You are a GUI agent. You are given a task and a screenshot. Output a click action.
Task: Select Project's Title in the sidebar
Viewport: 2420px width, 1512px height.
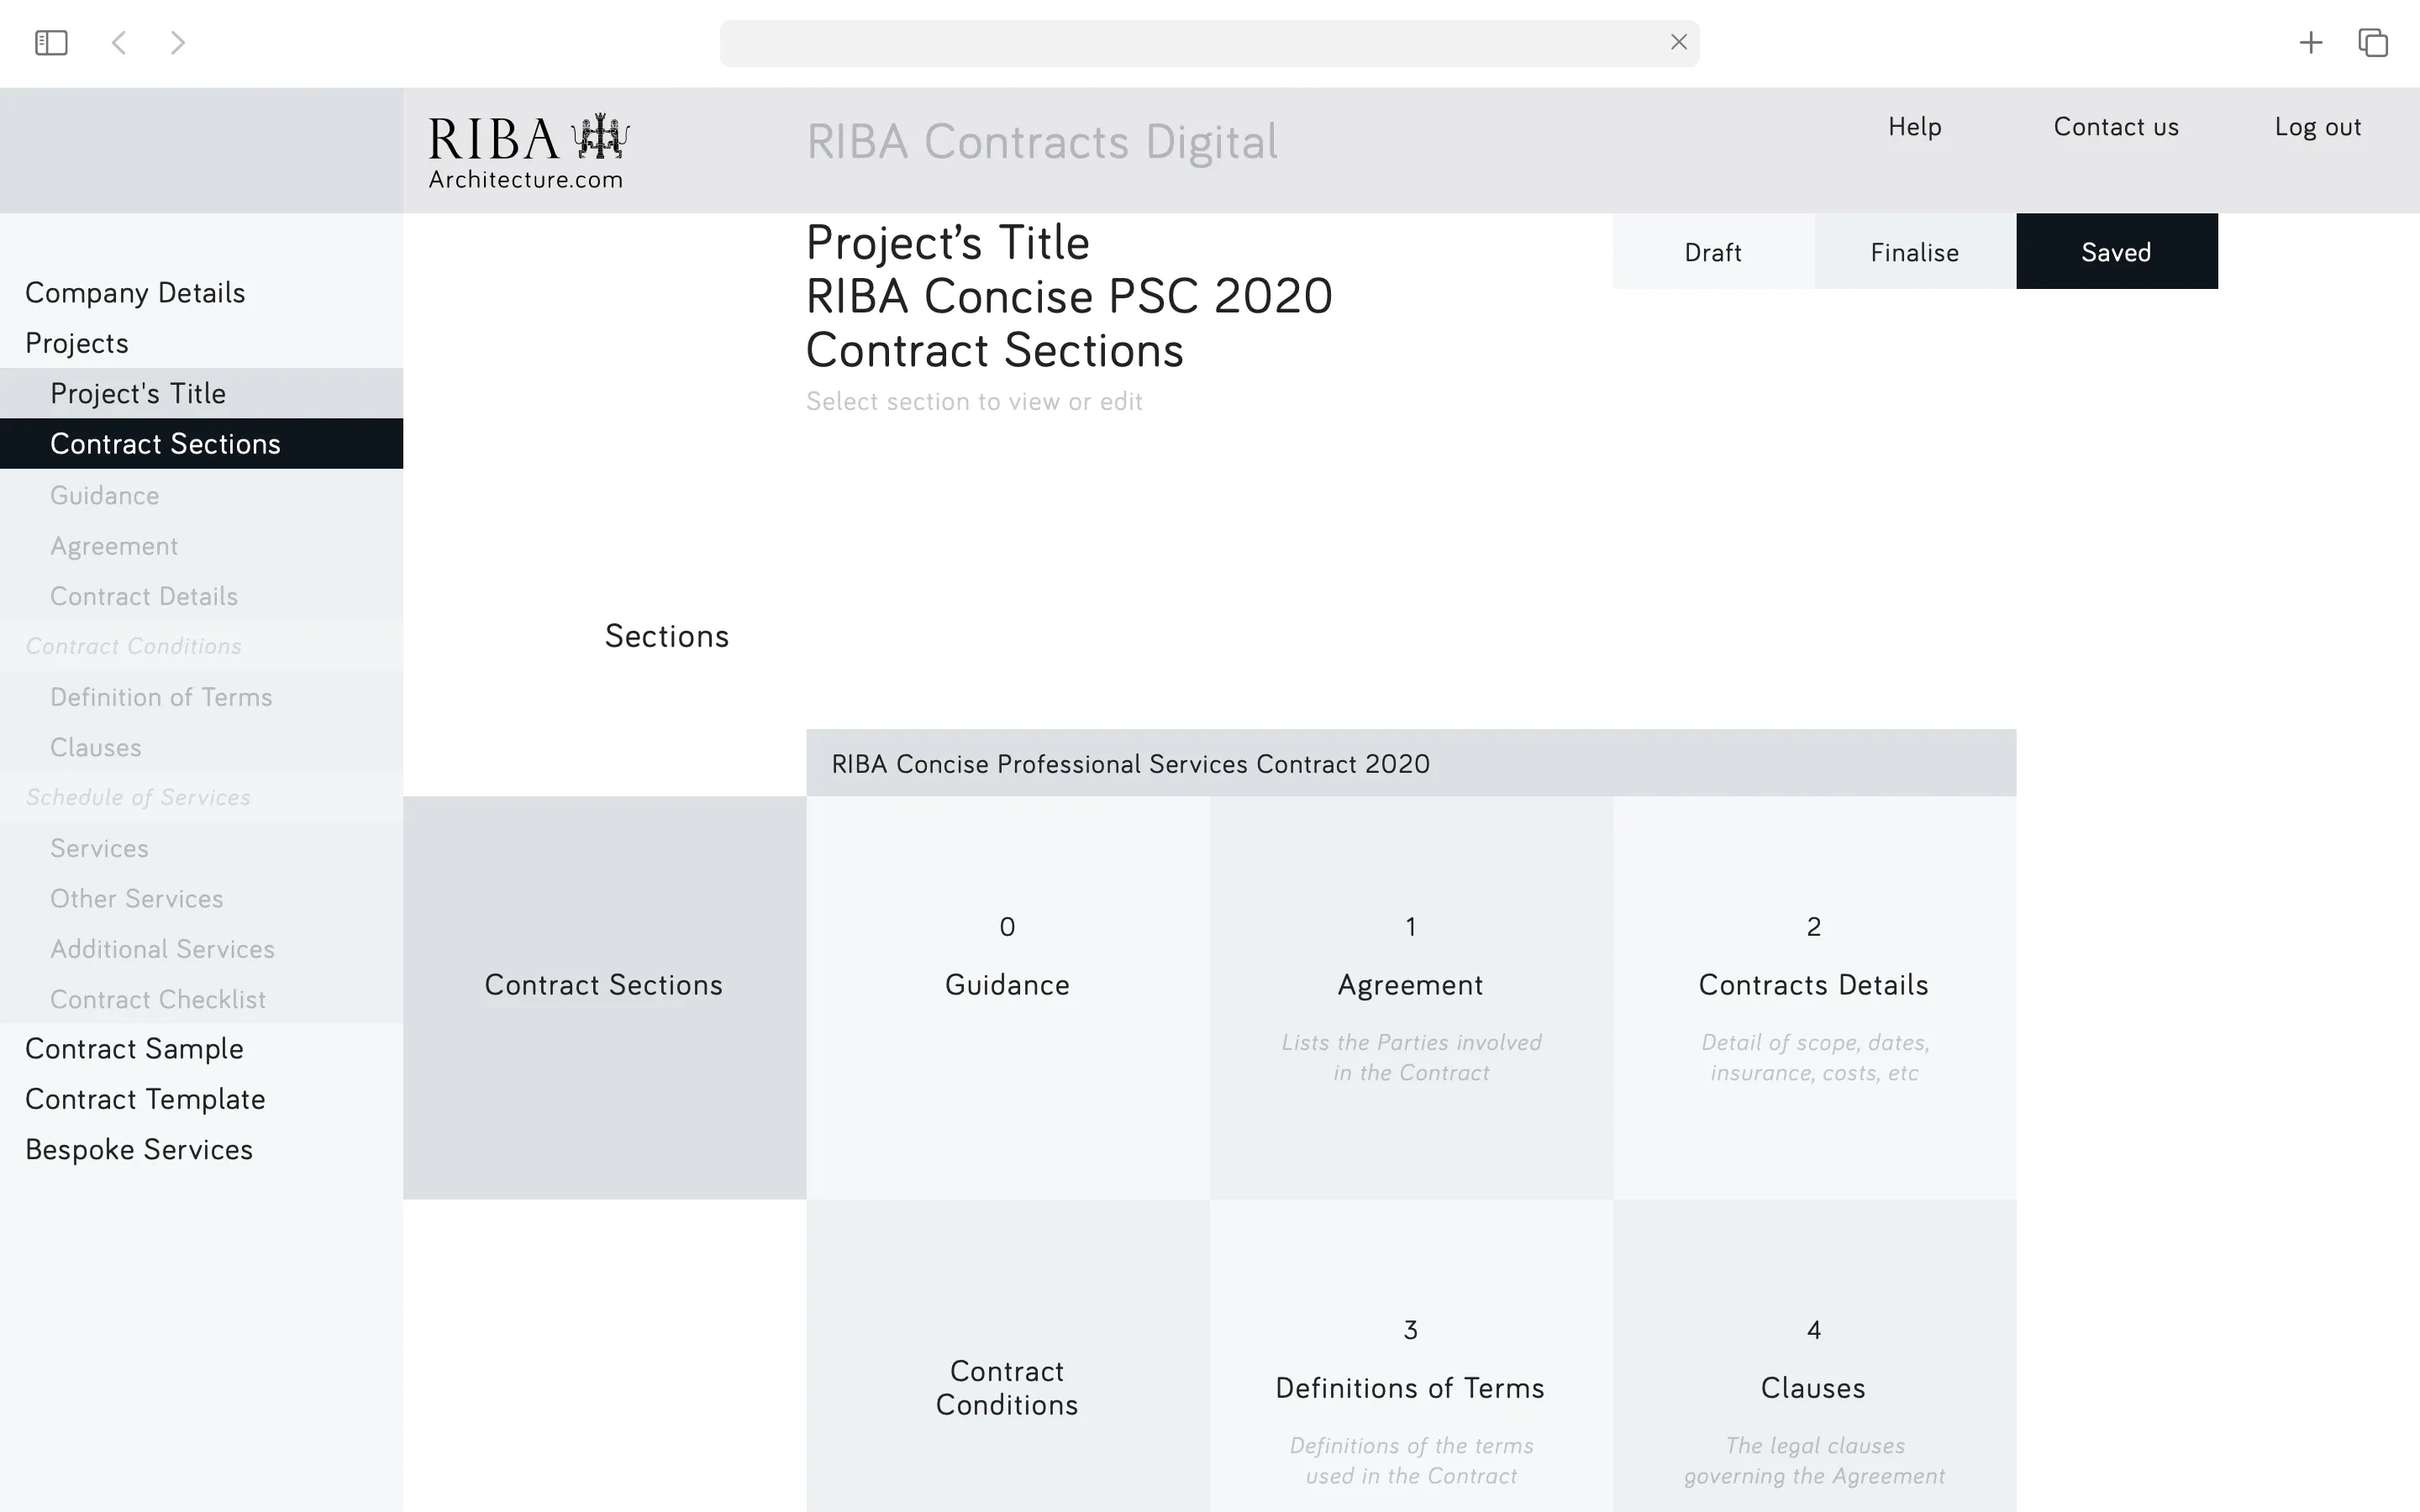(x=139, y=393)
